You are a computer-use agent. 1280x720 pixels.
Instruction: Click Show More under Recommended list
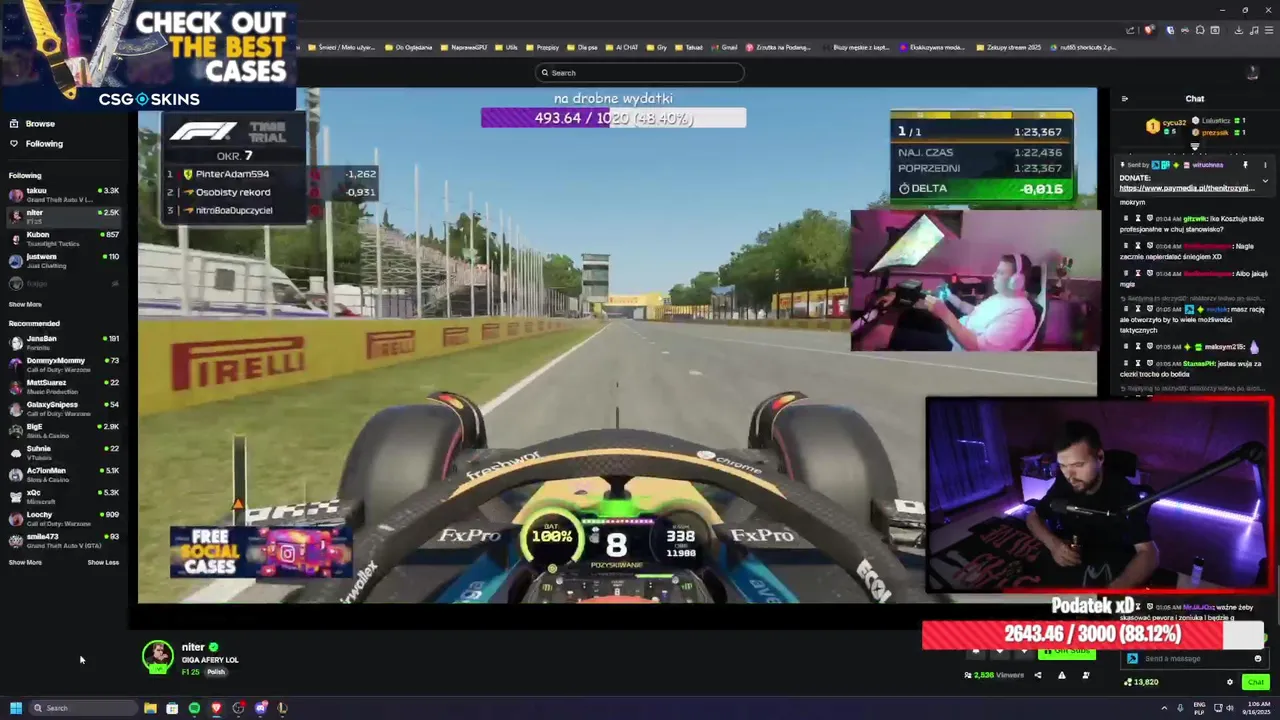click(25, 562)
